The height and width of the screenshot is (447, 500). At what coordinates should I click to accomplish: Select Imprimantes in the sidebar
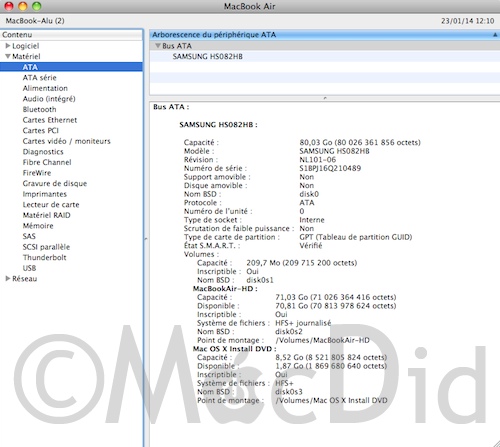tap(45, 194)
